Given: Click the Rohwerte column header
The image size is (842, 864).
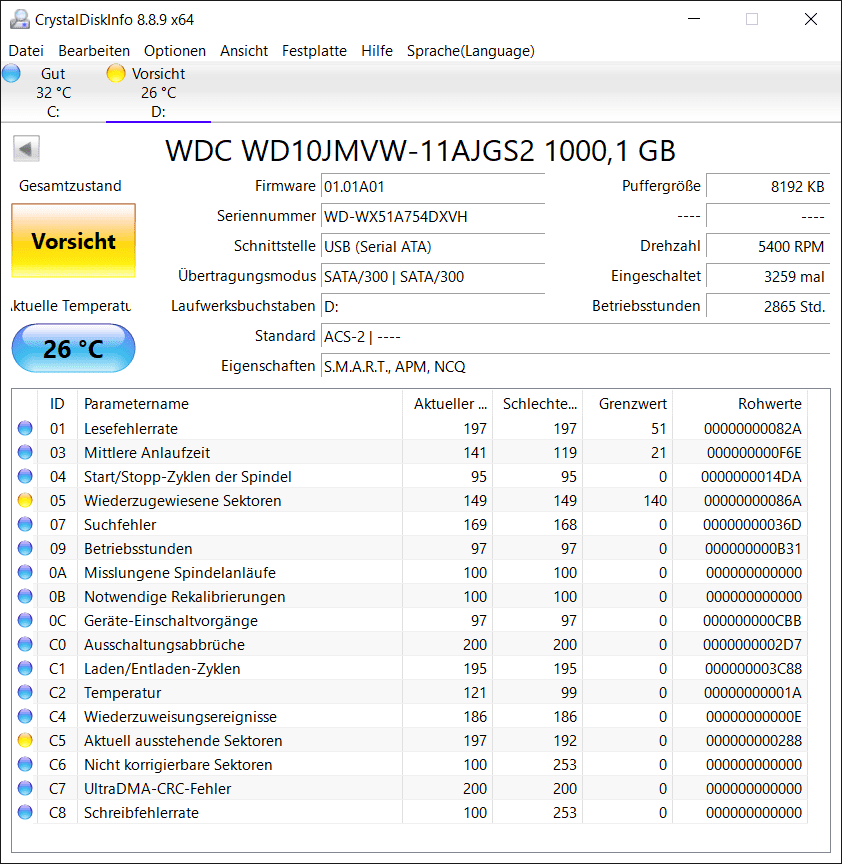Looking at the screenshot, I should click(740, 404).
